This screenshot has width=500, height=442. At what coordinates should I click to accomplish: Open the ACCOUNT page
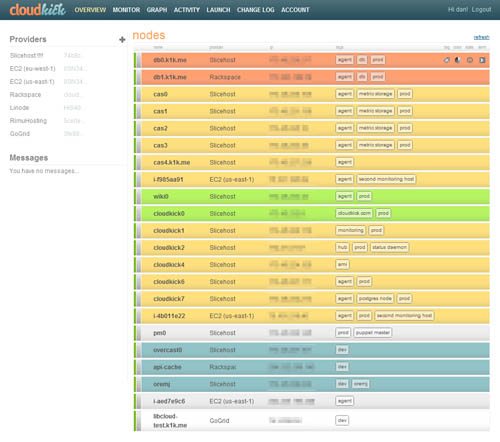[295, 10]
